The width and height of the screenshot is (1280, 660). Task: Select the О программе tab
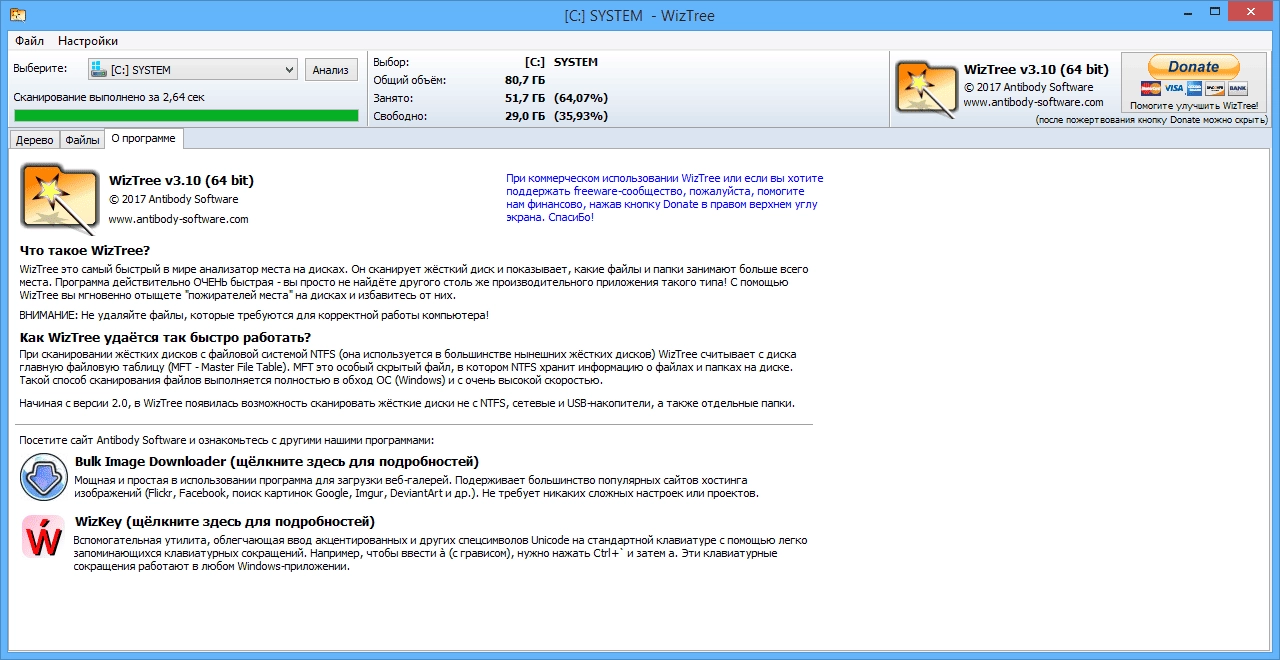tap(143, 138)
